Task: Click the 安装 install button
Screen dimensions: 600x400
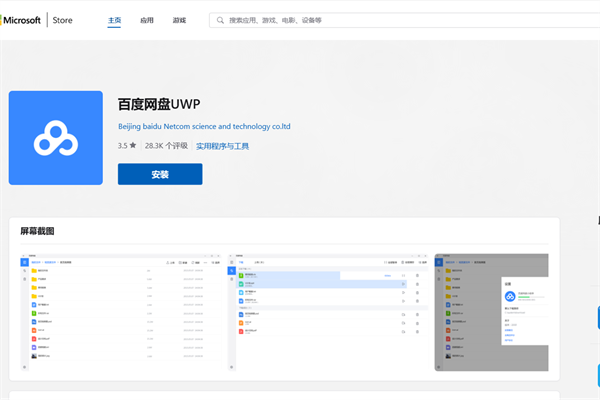Action: (x=160, y=174)
